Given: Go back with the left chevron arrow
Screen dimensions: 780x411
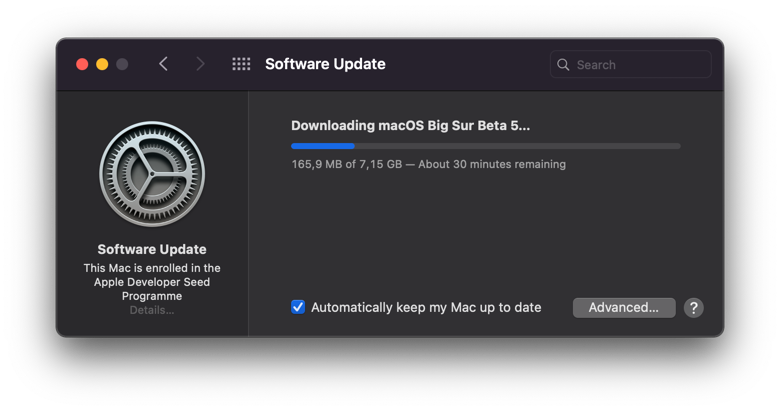Looking at the screenshot, I should click(x=163, y=64).
